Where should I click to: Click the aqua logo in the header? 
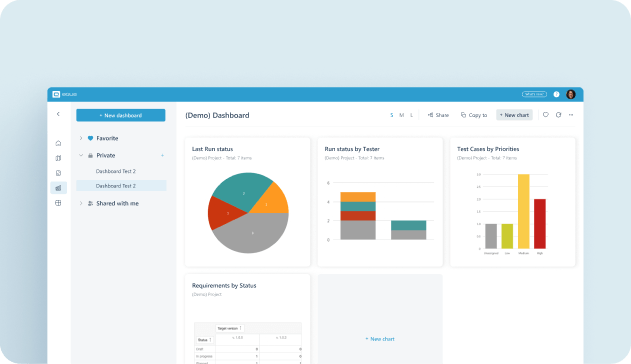pyautogui.click(x=64, y=94)
